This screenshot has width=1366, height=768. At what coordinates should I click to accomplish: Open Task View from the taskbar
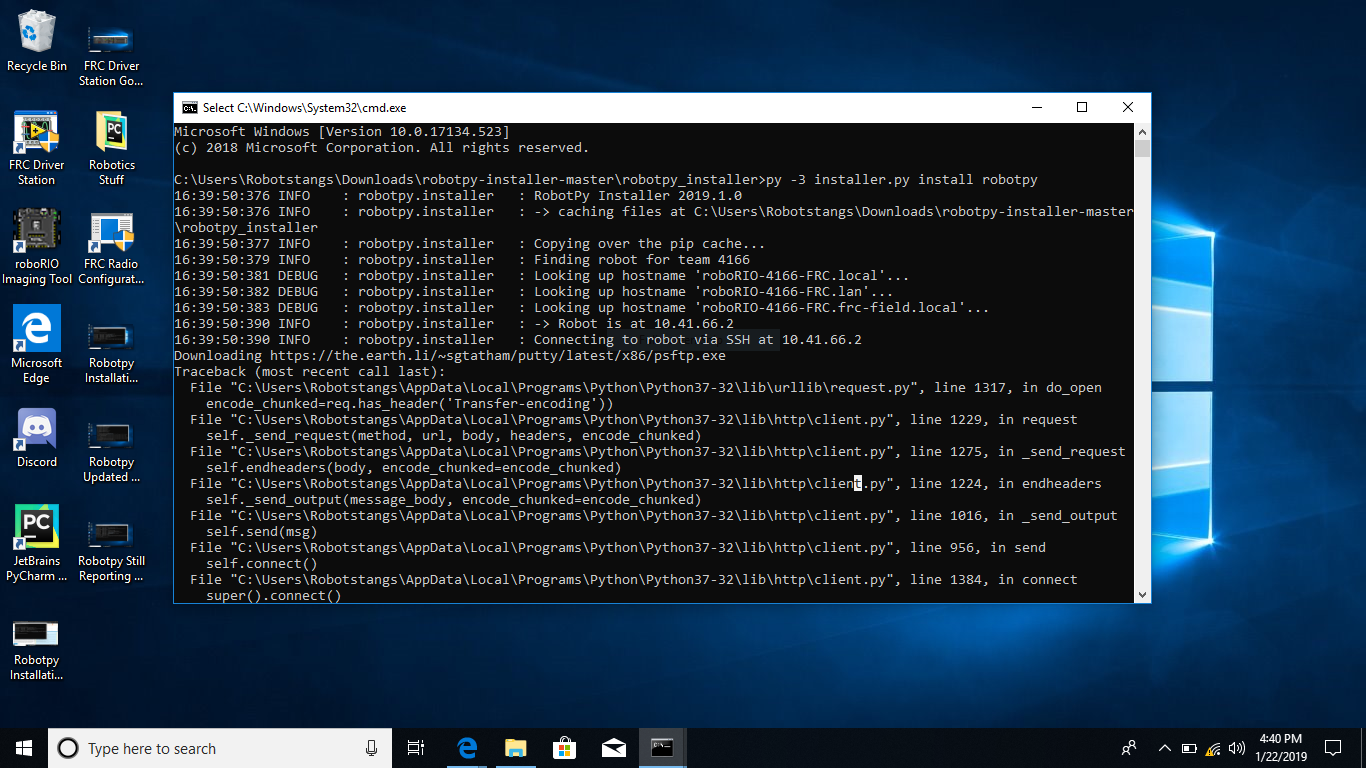click(x=416, y=748)
